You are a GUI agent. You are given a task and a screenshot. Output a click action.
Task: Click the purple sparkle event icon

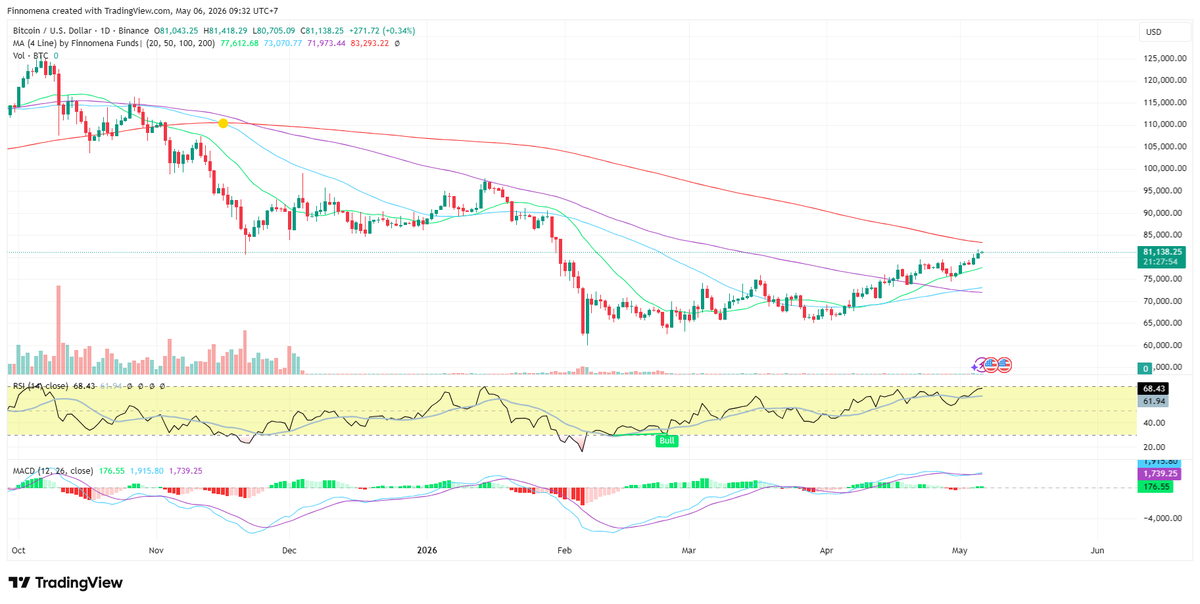974,367
